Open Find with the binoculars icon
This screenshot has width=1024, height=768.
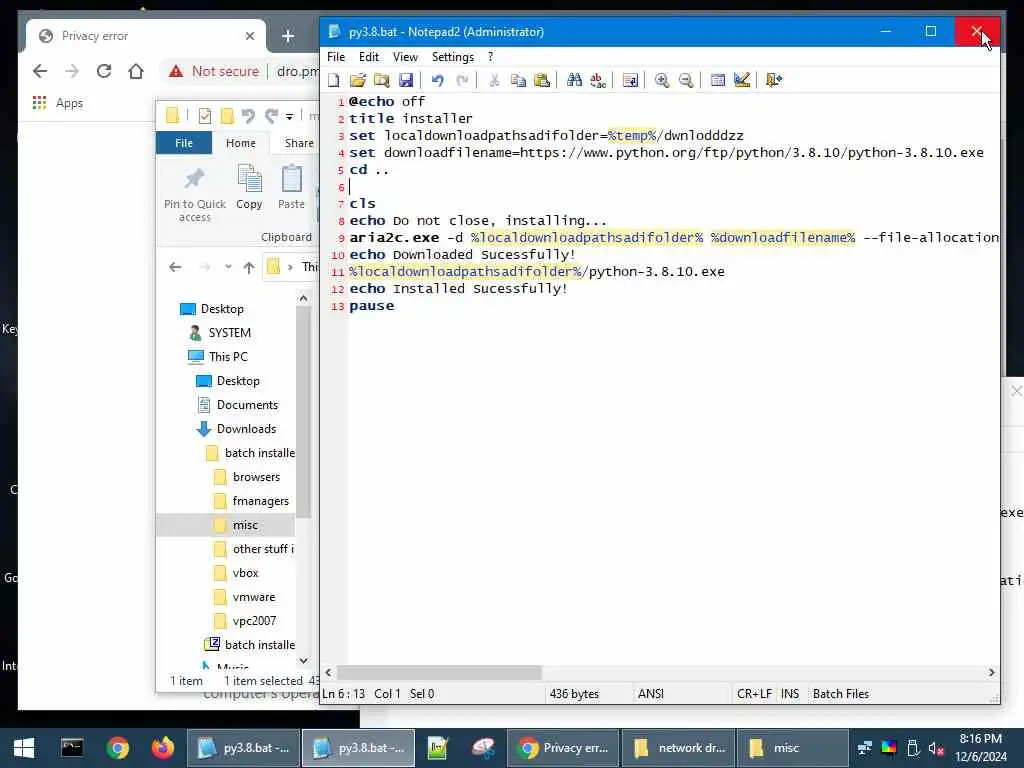(x=574, y=80)
